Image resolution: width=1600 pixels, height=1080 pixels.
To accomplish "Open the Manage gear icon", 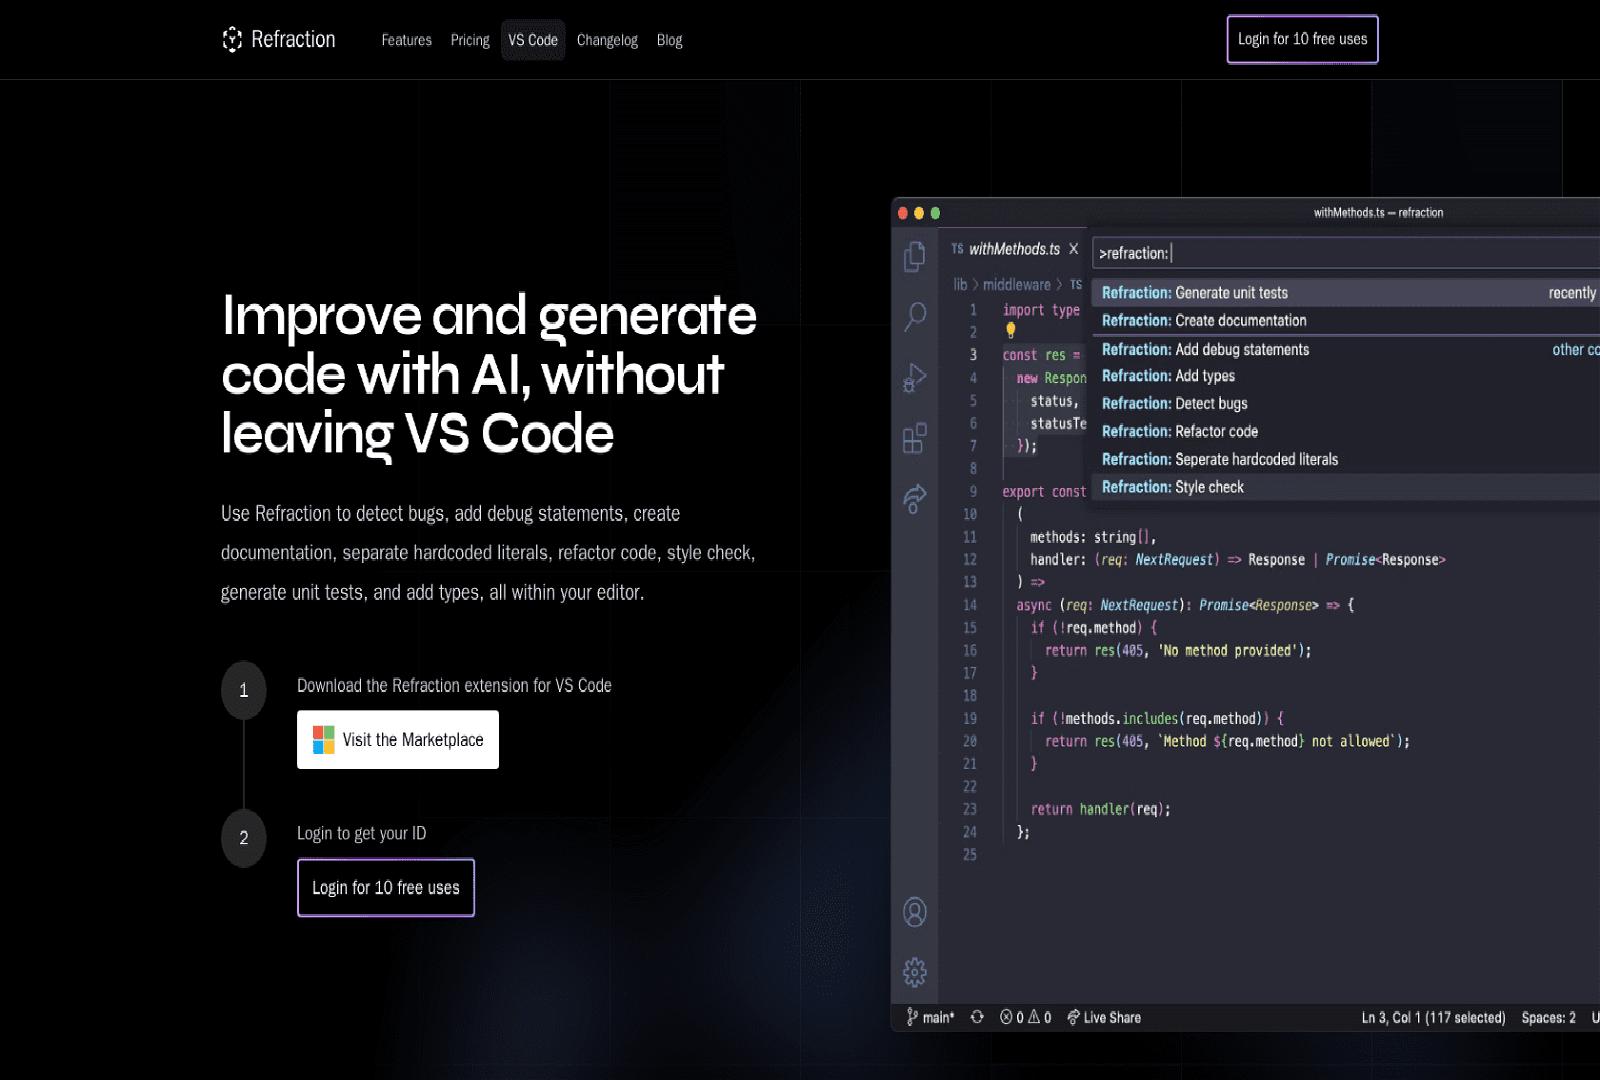I will [914, 972].
